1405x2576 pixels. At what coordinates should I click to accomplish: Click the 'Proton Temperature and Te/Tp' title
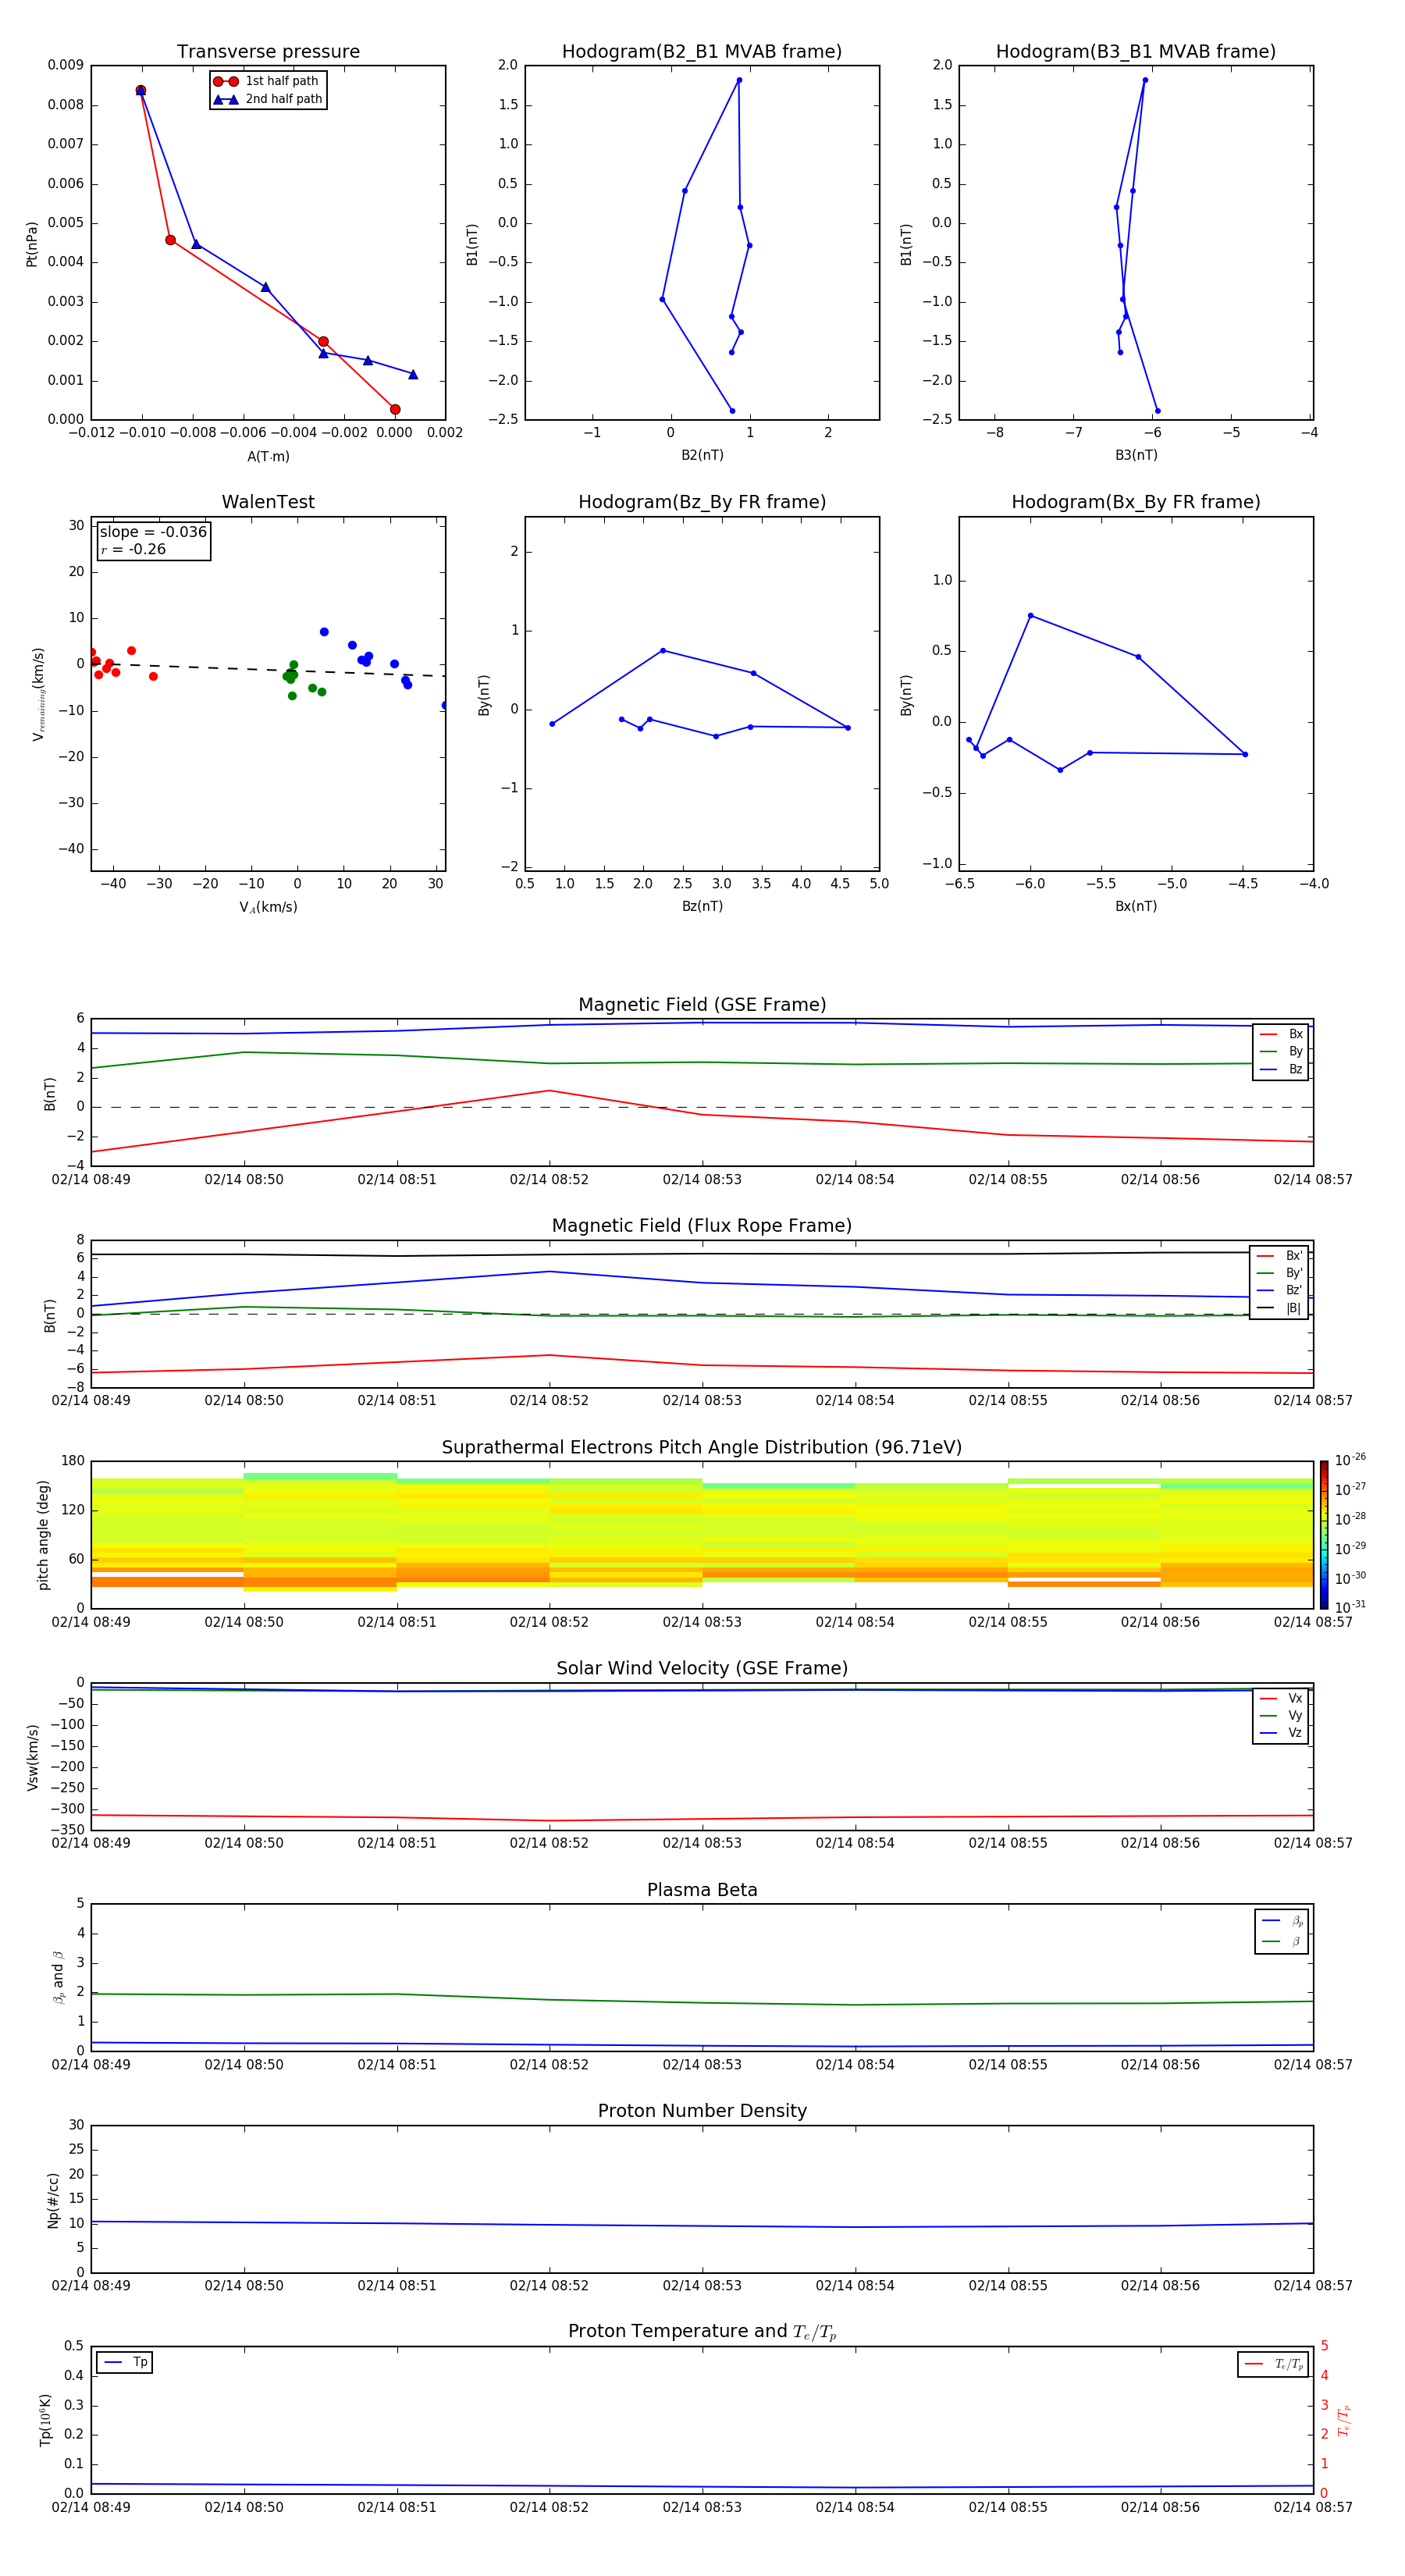(x=702, y=2332)
